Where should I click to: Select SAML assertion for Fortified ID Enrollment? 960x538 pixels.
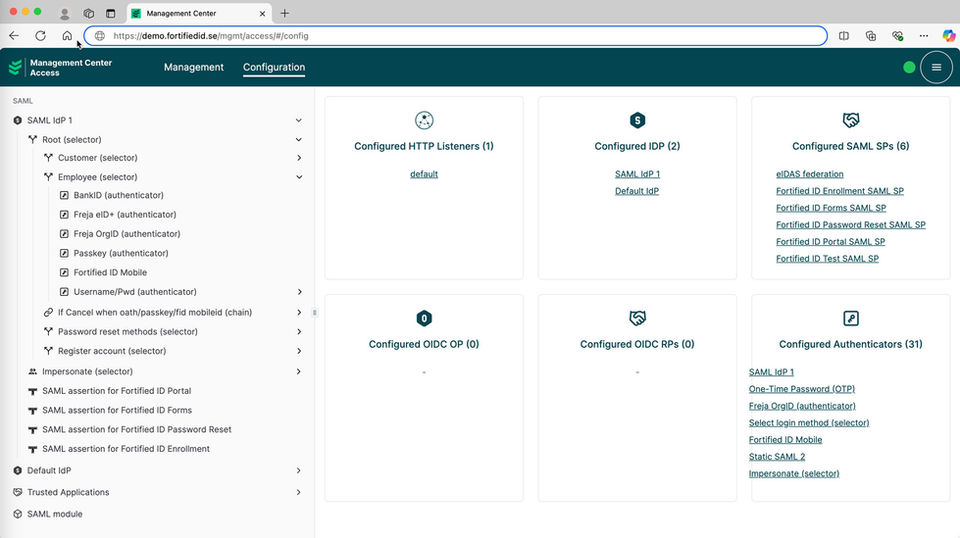coord(126,449)
